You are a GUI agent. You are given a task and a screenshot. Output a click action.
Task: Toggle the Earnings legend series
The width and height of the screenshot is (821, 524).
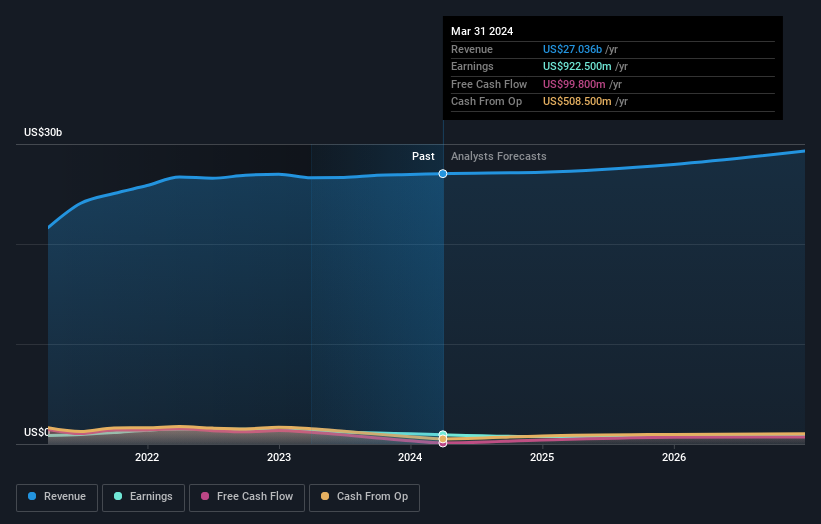coord(143,497)
